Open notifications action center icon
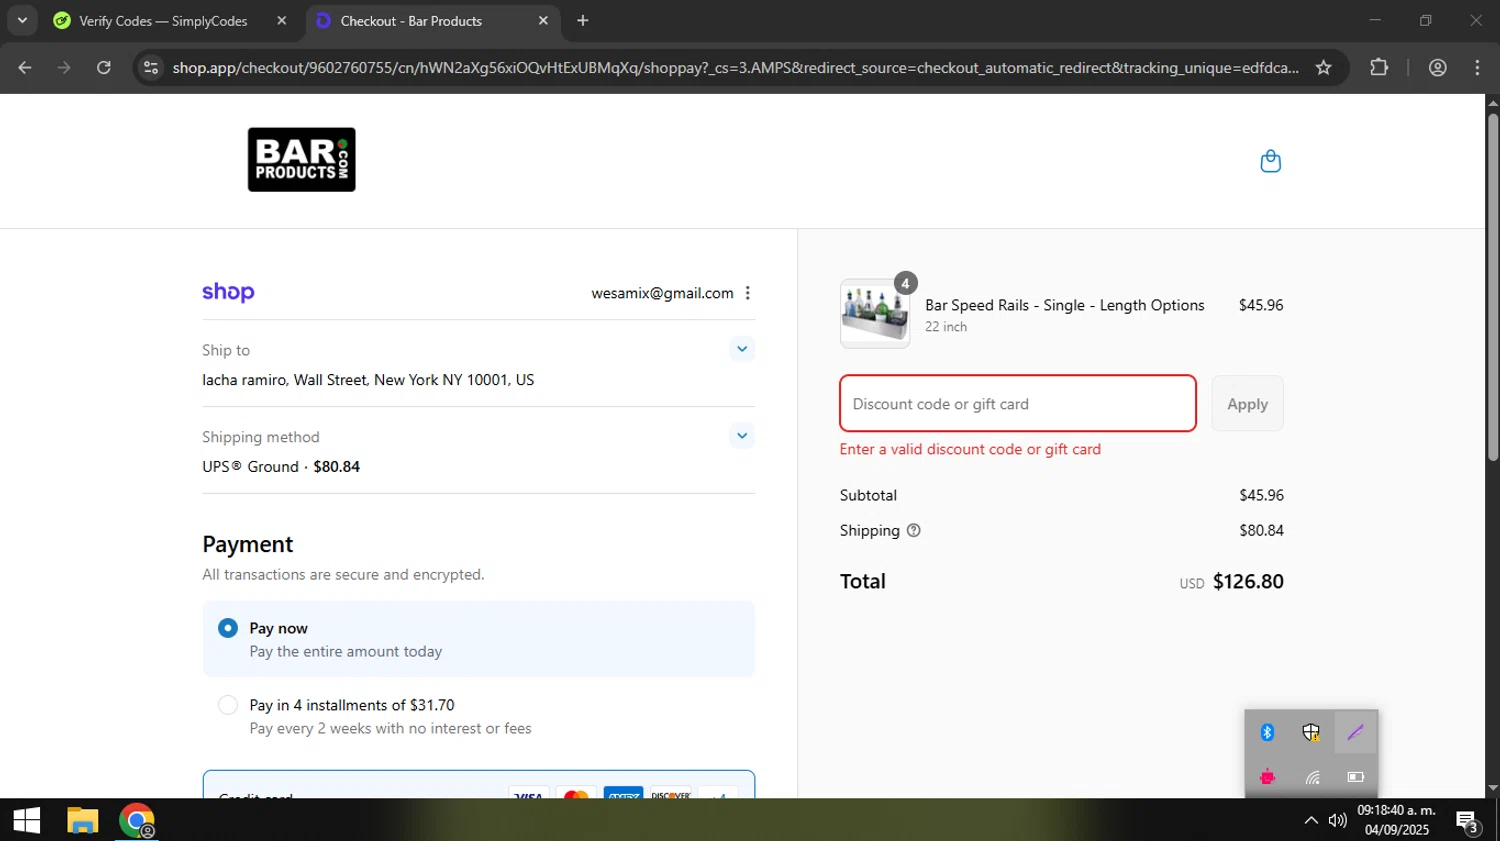This screenshot has height=841, width=1500. coord(1468,821)
